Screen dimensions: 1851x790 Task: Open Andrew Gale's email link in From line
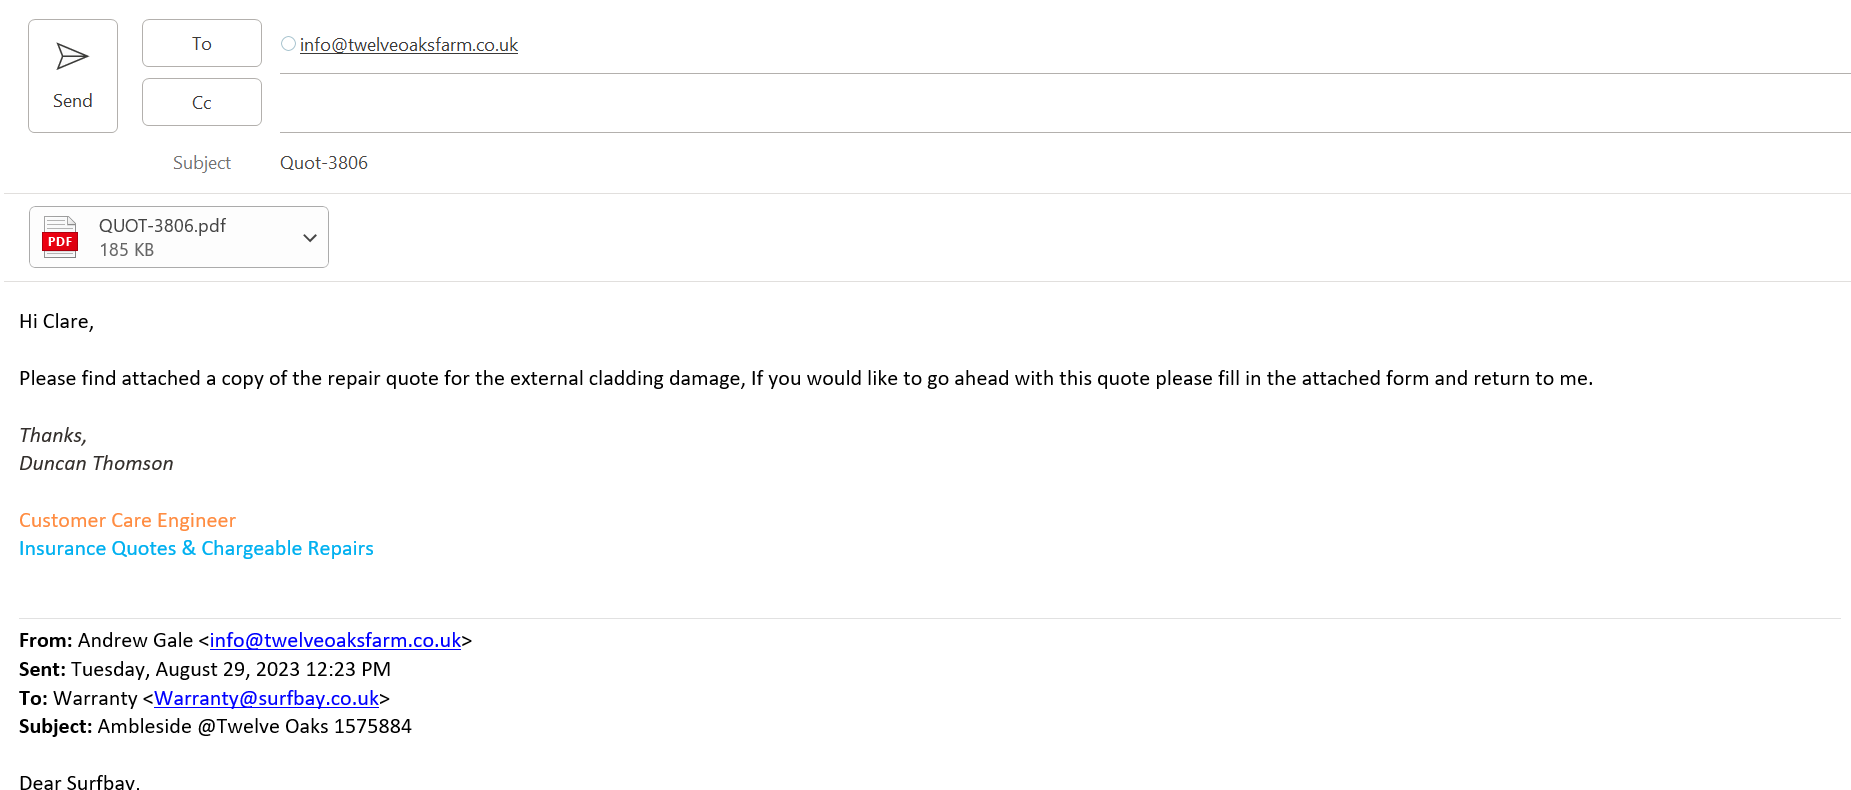click(335, 641)
